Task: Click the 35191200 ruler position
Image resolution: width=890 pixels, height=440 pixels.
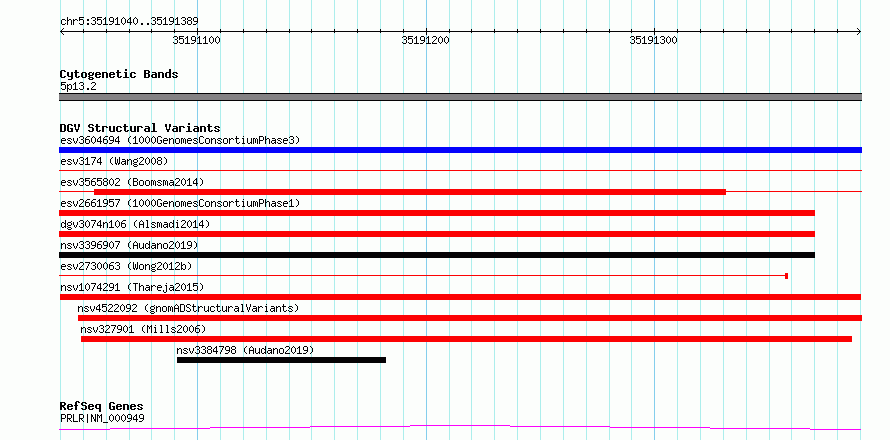Action: [x=426, y=40]
